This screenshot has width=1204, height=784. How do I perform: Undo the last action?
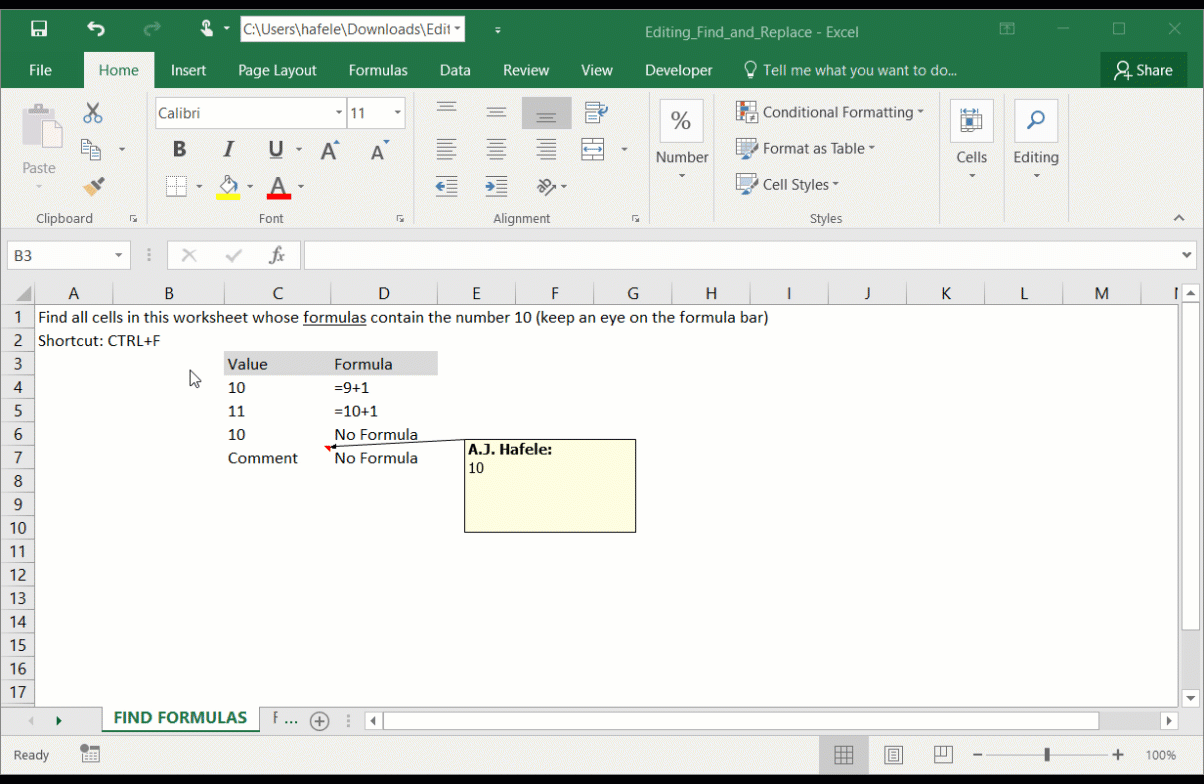[x=95, y=29]
